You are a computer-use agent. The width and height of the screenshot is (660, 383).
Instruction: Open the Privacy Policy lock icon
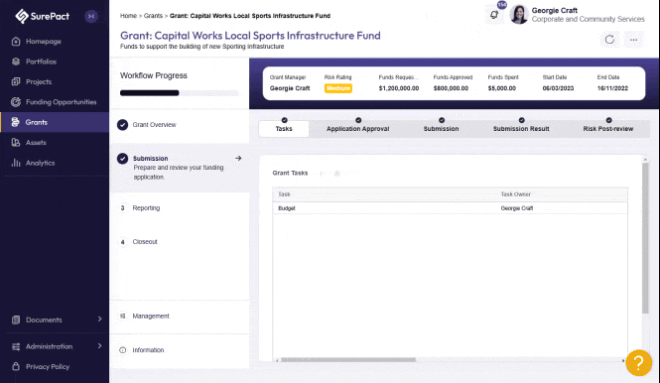click(x=16, y=366)
